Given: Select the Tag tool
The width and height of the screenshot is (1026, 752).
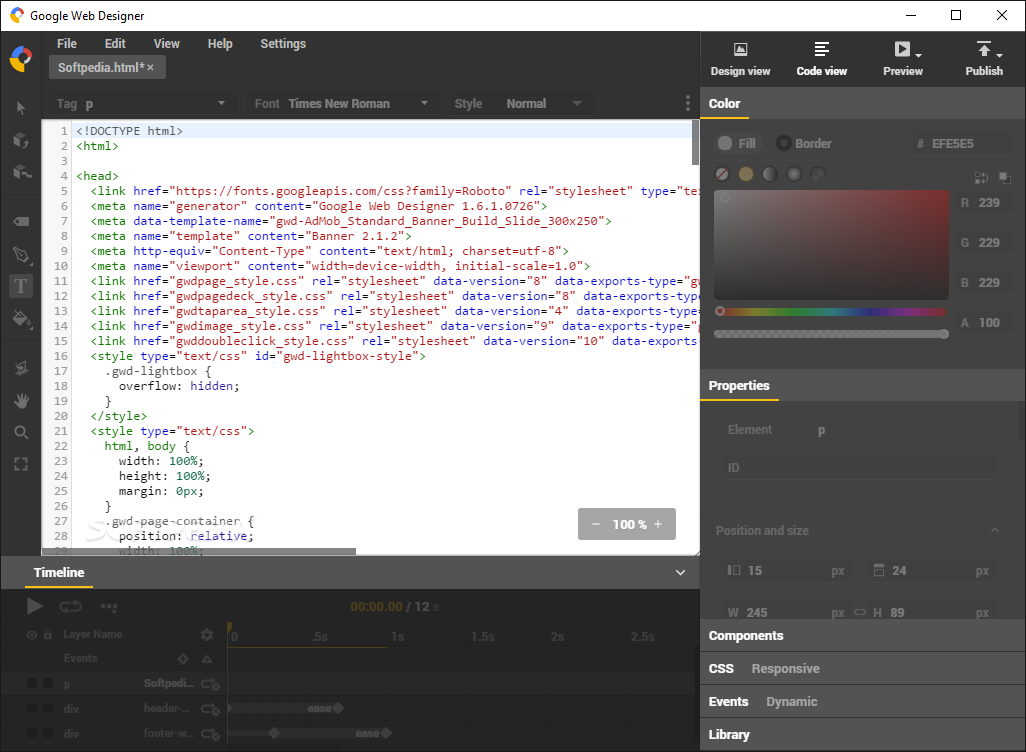Looking at the screenshot, I should pos(21,221).
